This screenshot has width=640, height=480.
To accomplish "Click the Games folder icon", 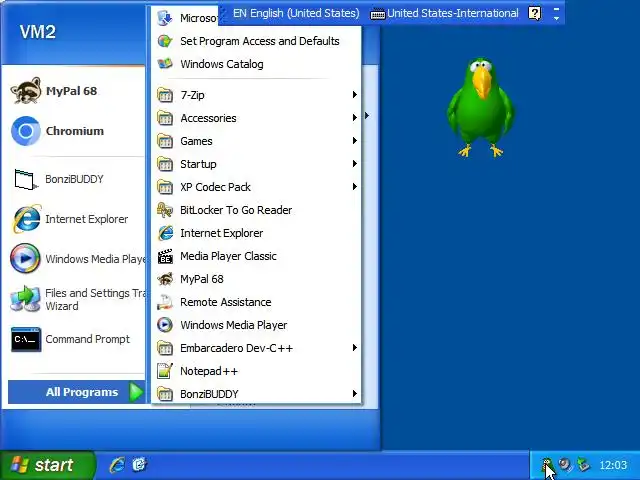I will tap(165, 141).
